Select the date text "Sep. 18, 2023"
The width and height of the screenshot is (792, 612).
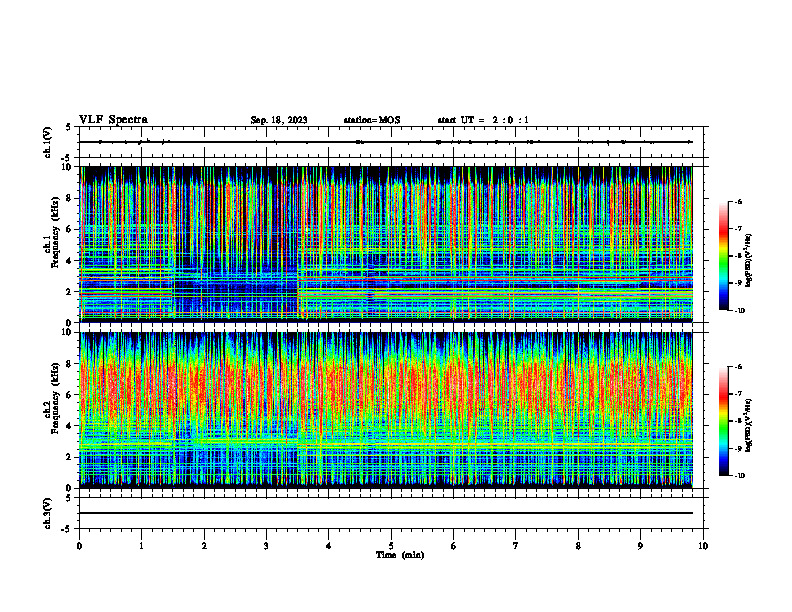[279, 120]
